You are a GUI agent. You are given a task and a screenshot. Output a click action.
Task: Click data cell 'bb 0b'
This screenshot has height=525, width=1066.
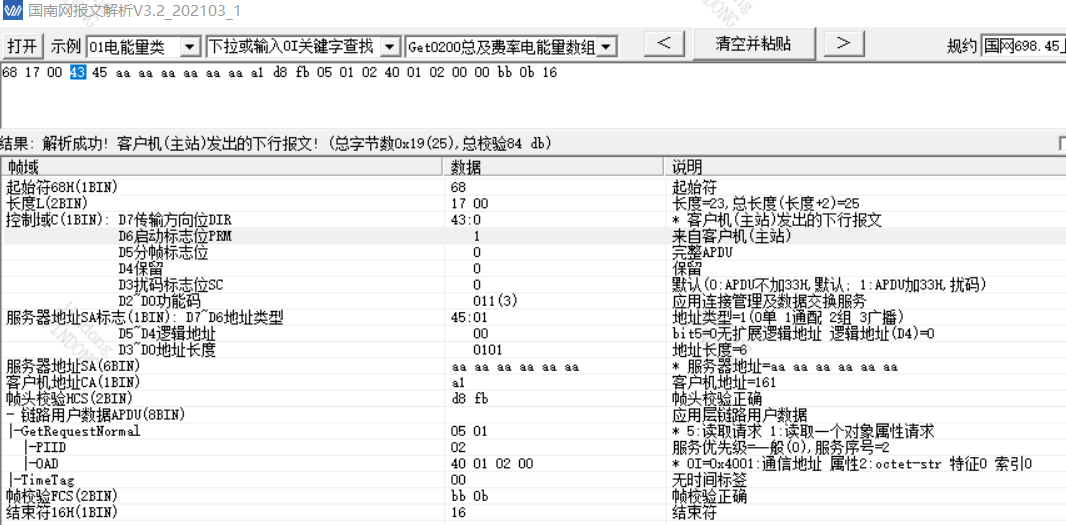coord(469,496)
